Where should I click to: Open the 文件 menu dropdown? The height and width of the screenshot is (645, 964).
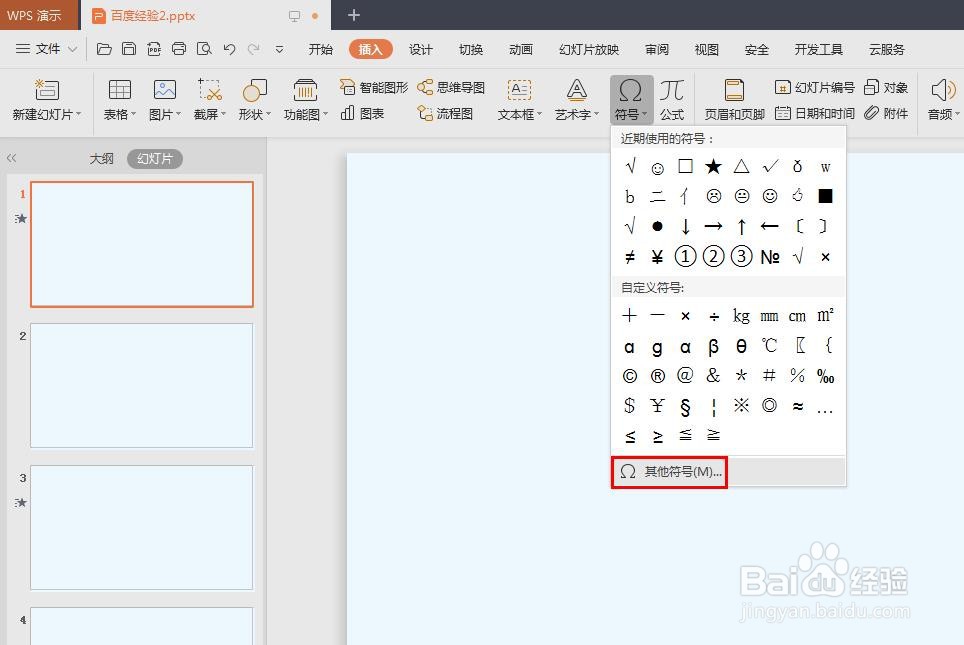(46, 49)
